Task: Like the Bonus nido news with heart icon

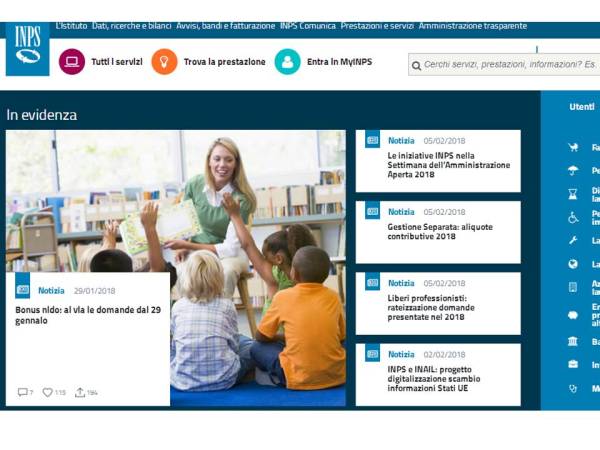Action: [x=47, y=393]
